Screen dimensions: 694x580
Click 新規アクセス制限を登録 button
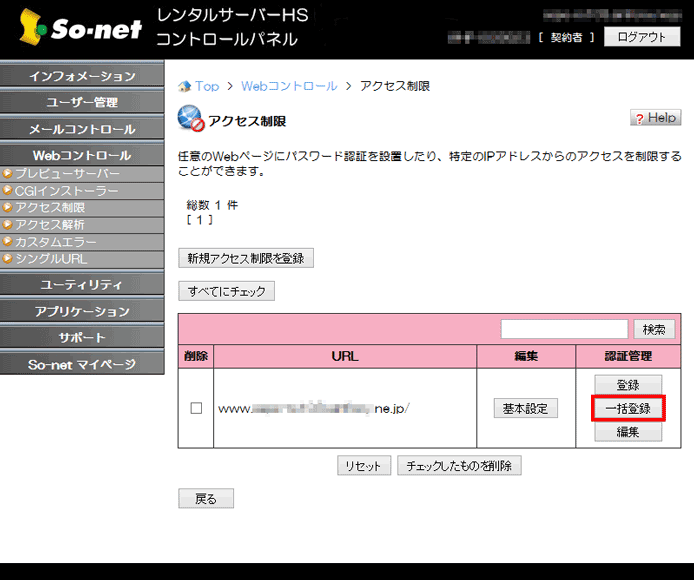[x=246, y=258]
